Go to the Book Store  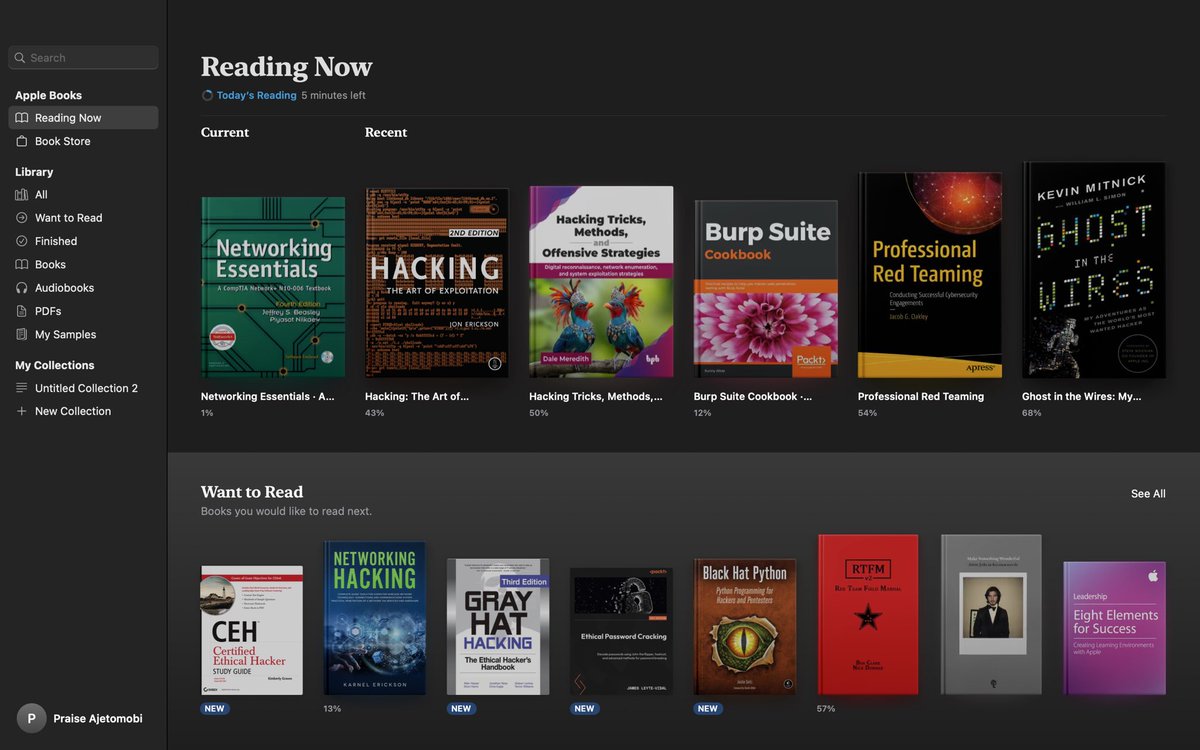(83, 141)
